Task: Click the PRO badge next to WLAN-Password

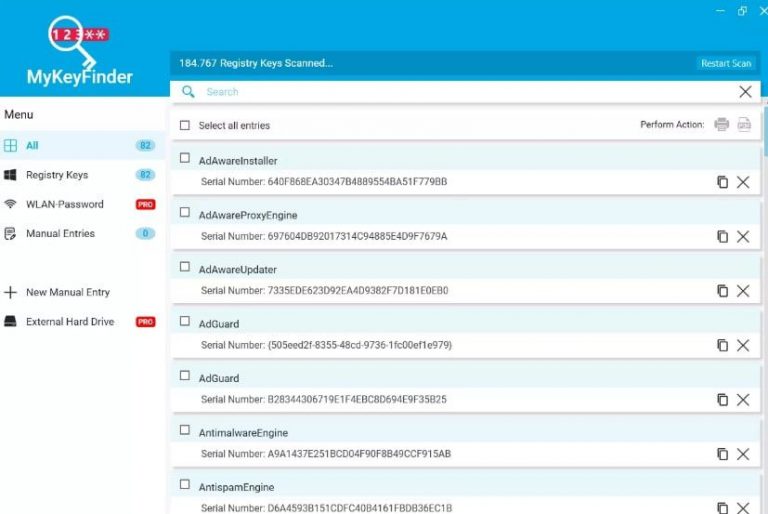Action: [x=145, y=204]
